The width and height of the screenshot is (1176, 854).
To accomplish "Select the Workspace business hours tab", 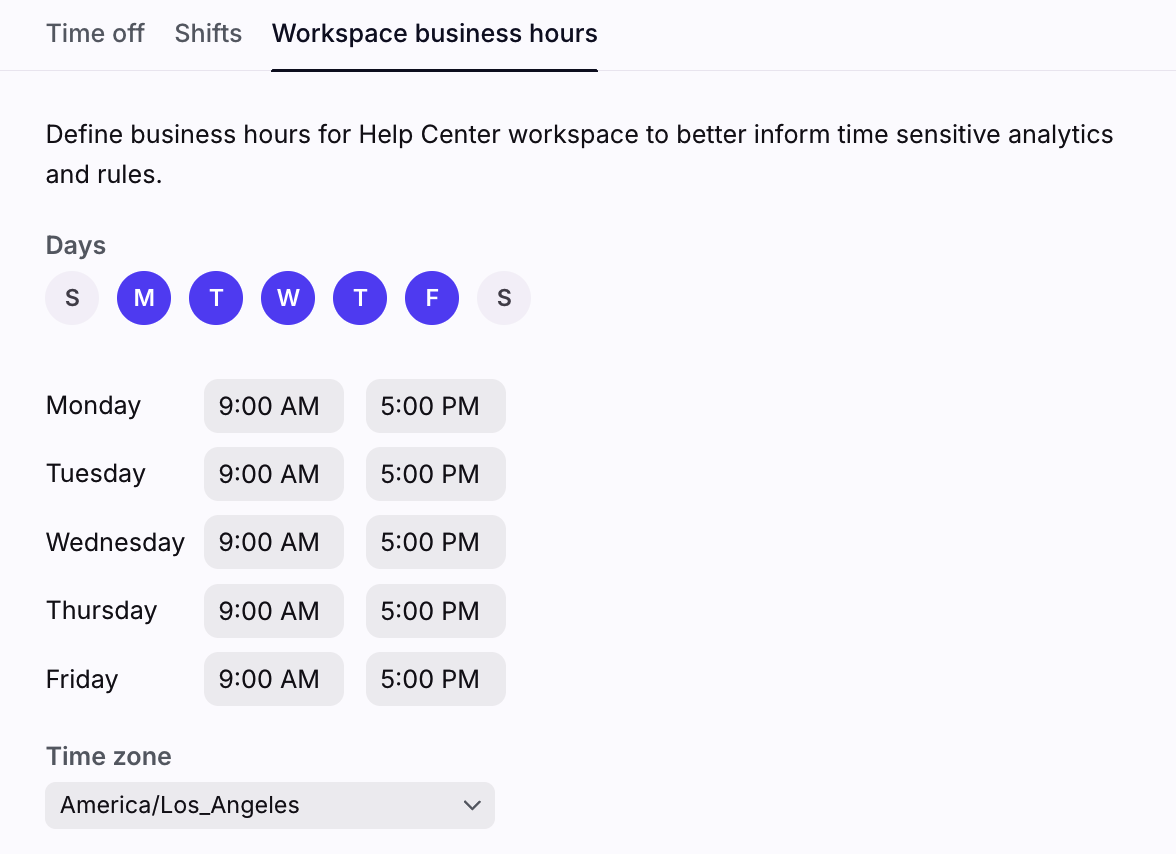I will pos(434,33).
